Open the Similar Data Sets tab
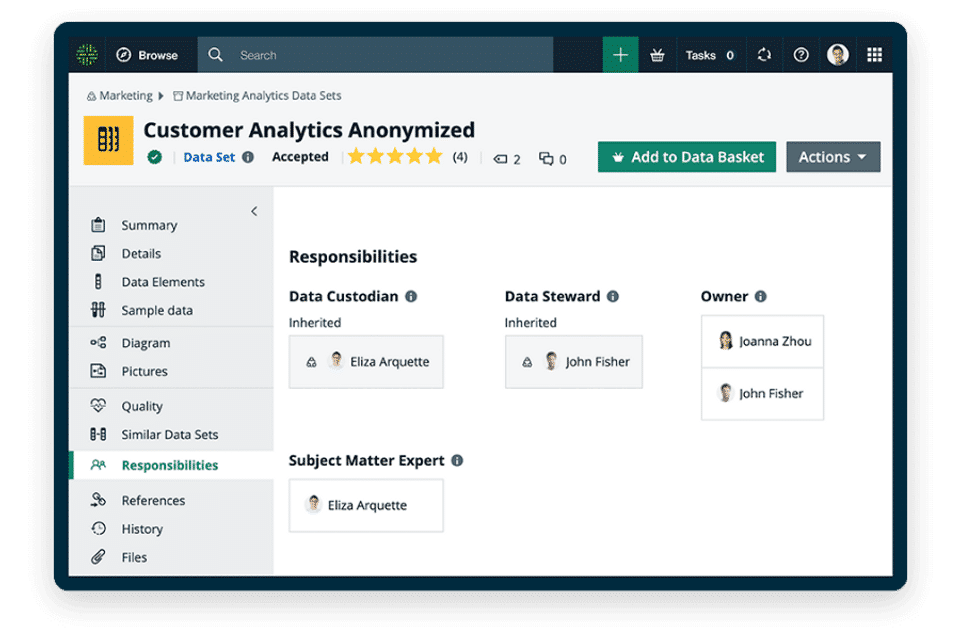This screenshot has height=640, width=960. 170,434
